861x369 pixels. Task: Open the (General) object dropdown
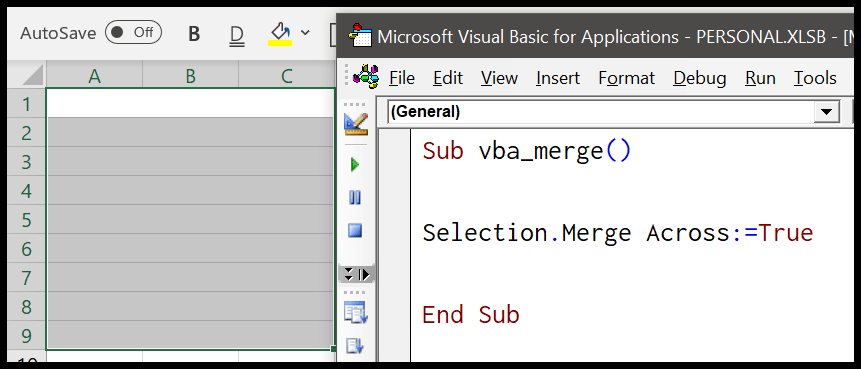click(826, 112)
